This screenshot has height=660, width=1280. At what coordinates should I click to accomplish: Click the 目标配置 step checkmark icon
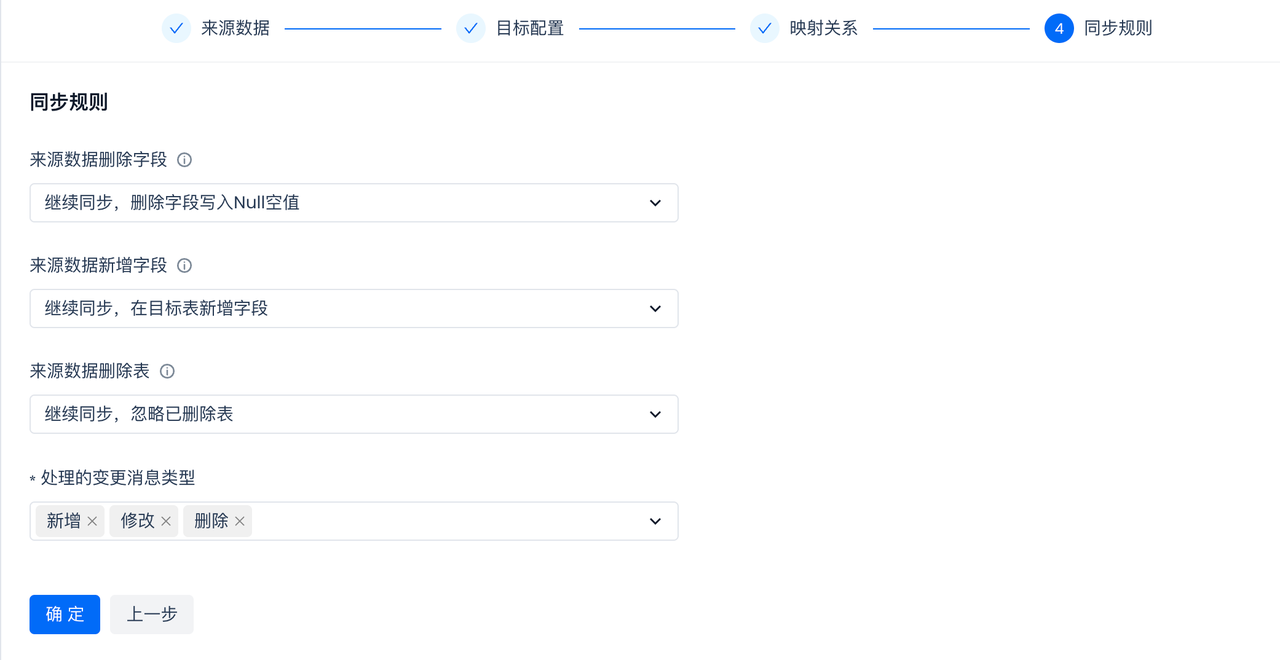coord(470,28)
